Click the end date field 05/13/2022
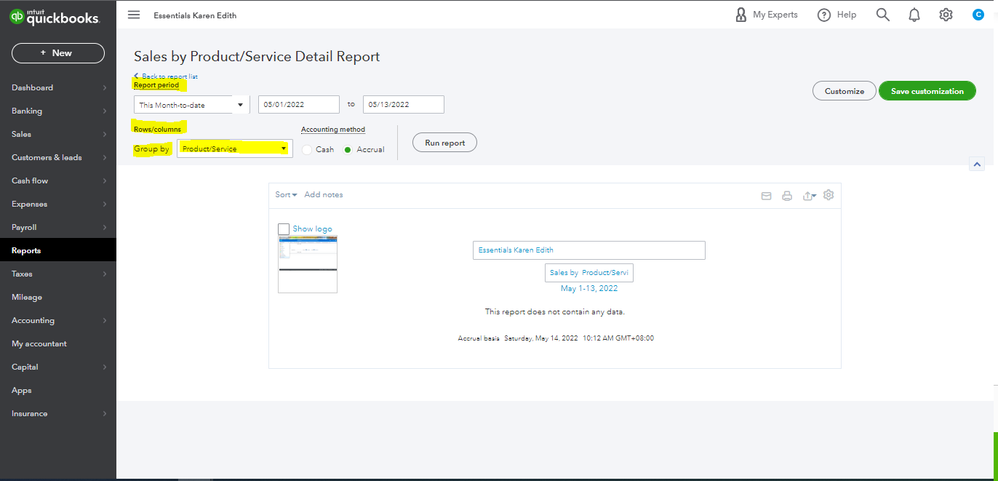 (x=404, y=105)
